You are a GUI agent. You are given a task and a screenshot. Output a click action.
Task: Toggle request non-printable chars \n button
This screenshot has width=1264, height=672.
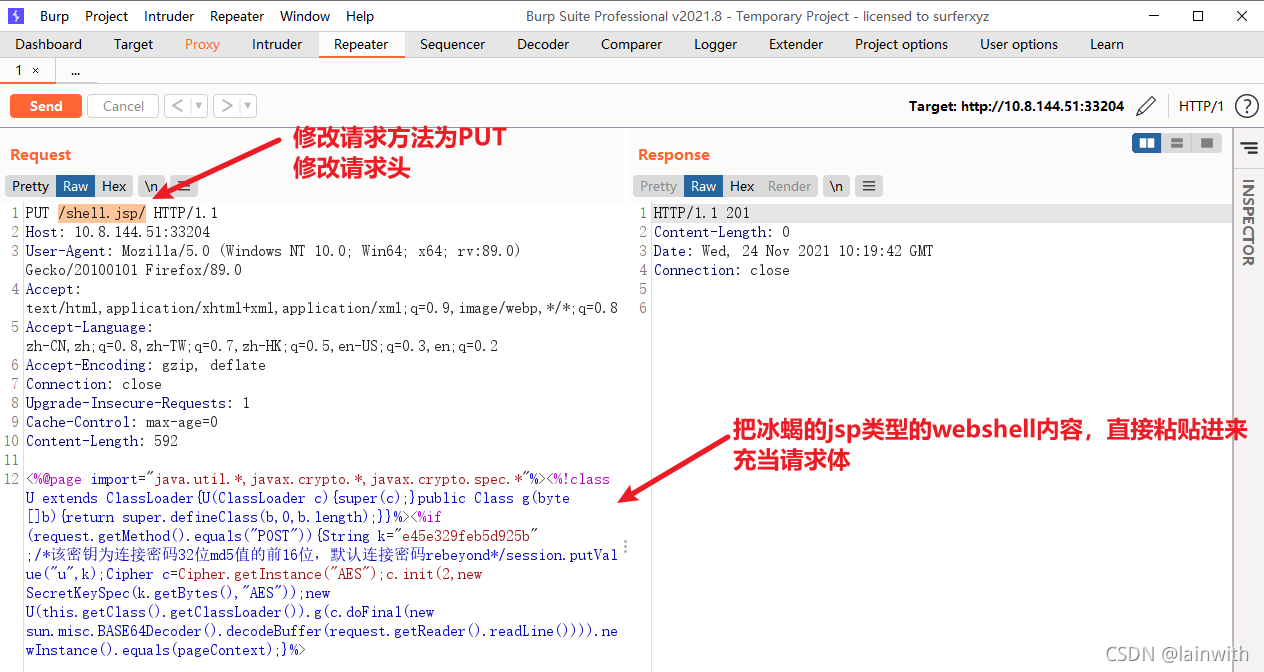[151, 186]
